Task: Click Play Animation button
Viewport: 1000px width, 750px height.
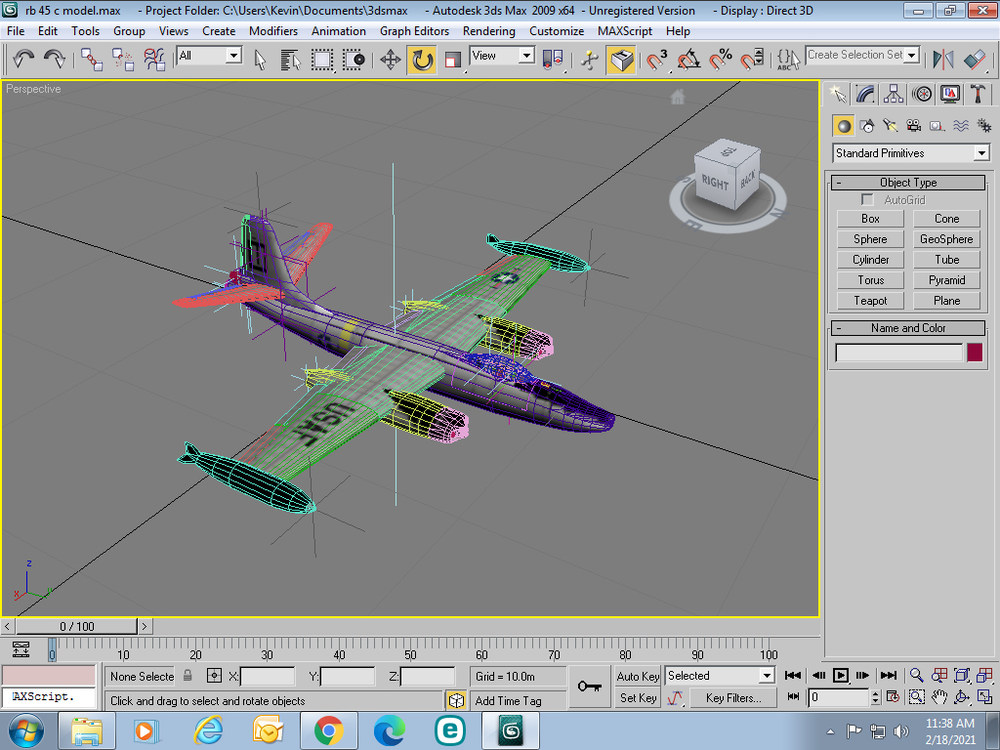Action: (841, 675)
